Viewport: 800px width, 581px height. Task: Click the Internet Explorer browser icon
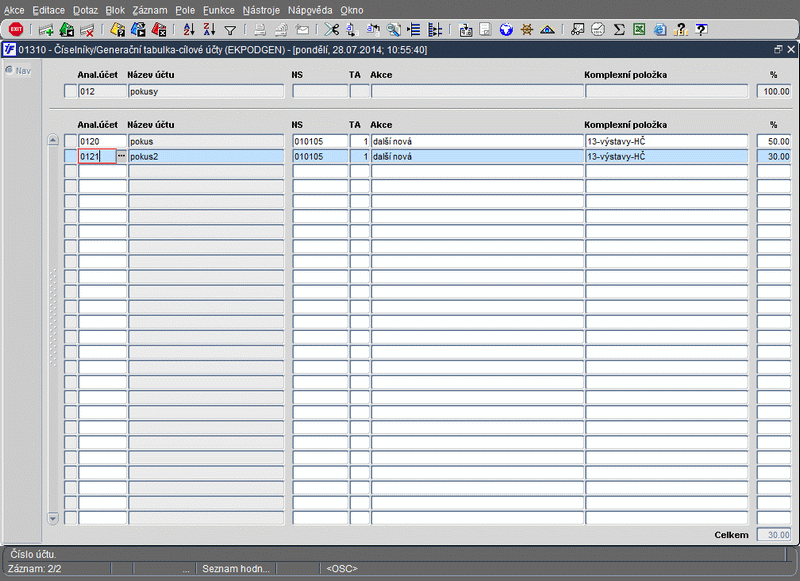click(x=660, y=30)
